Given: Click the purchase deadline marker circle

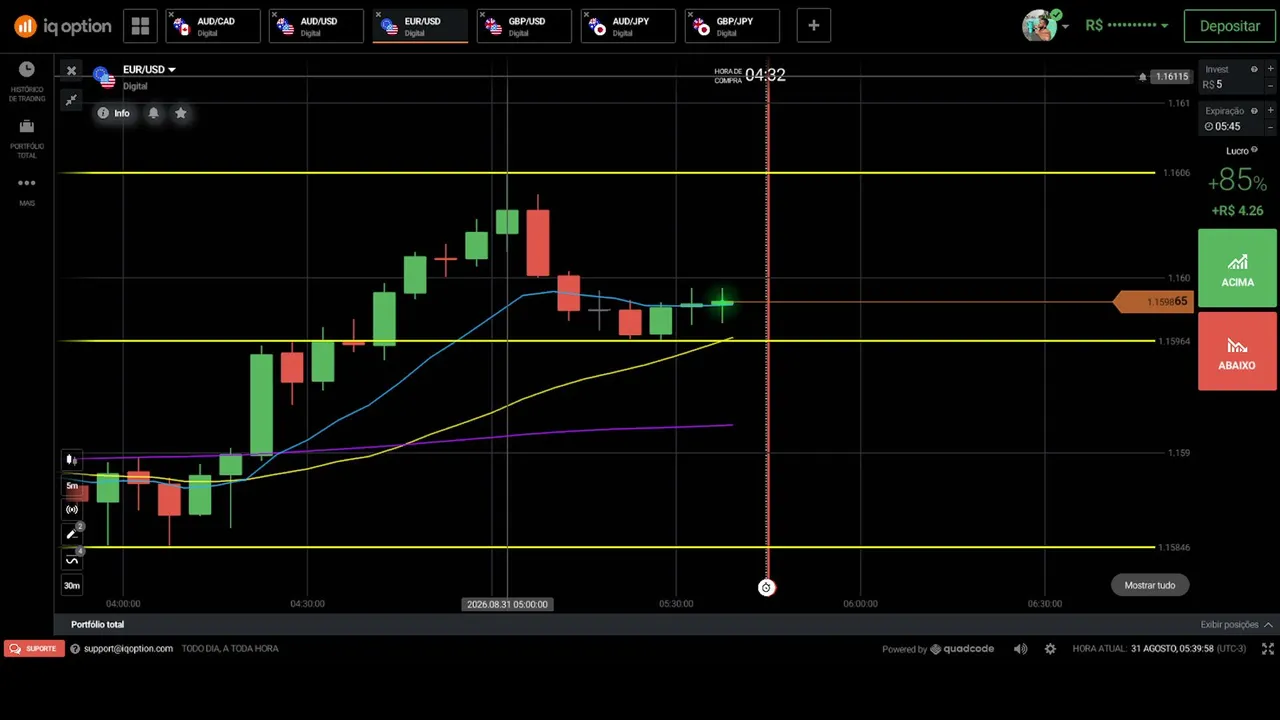Looking at the screenshot, I should [x=766, y=588].
